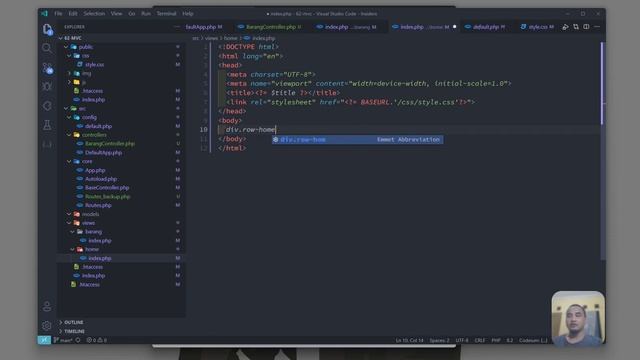The height and width of the screenshot is (360, 640).
Task: Open errors and warnings count in status bar
Action: (96, 340)
